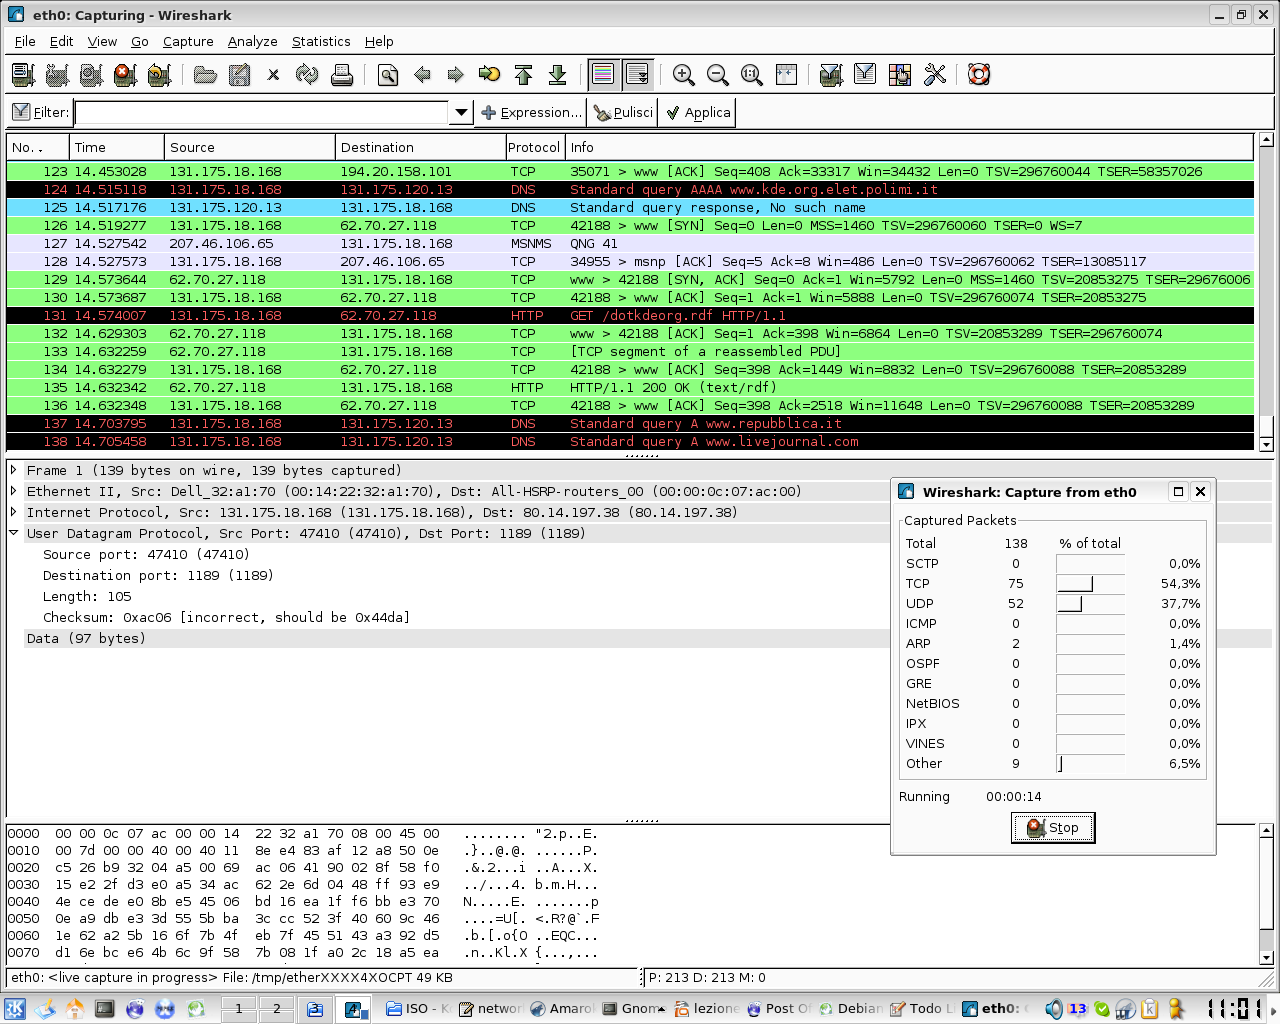Jump to first packet up arrow
The width and height of the screenshot is (1280, 1024).
[x=524, y=75]
